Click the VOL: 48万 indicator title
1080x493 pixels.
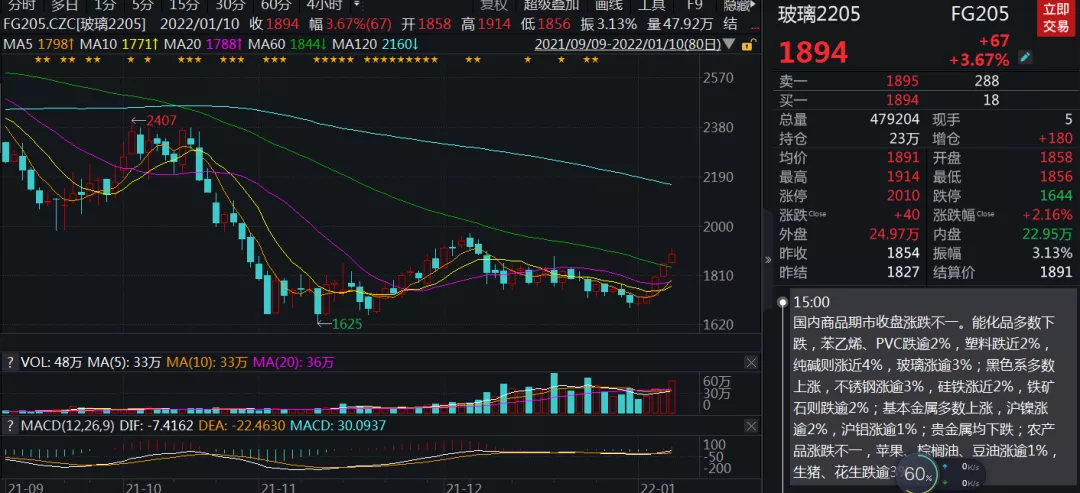coord(54,362)
